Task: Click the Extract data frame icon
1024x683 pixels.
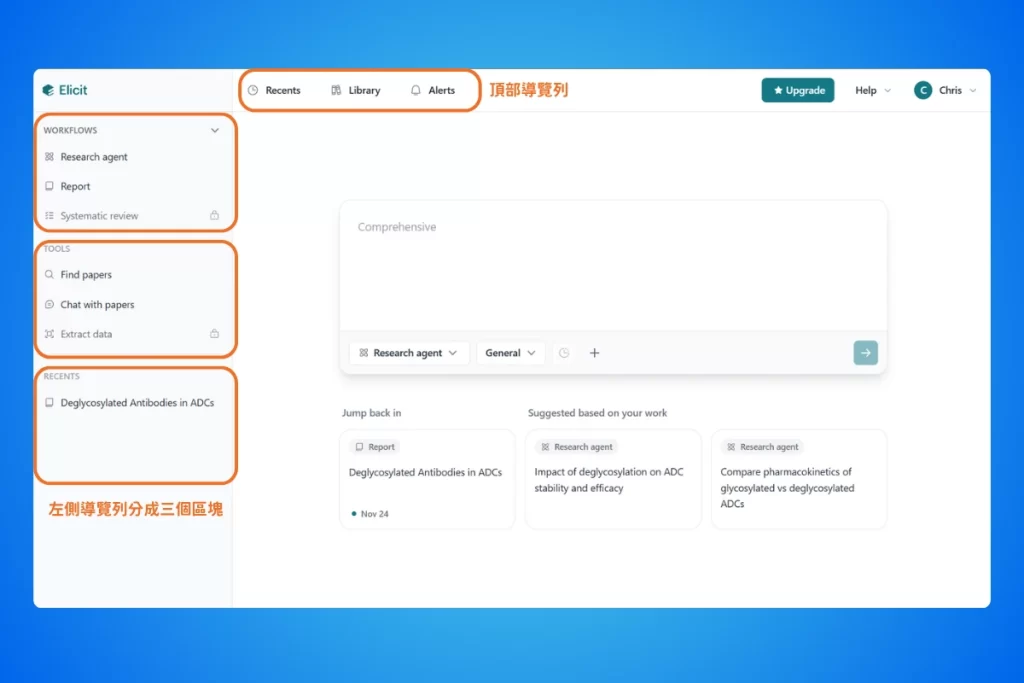Action: (x=50, y=334)
